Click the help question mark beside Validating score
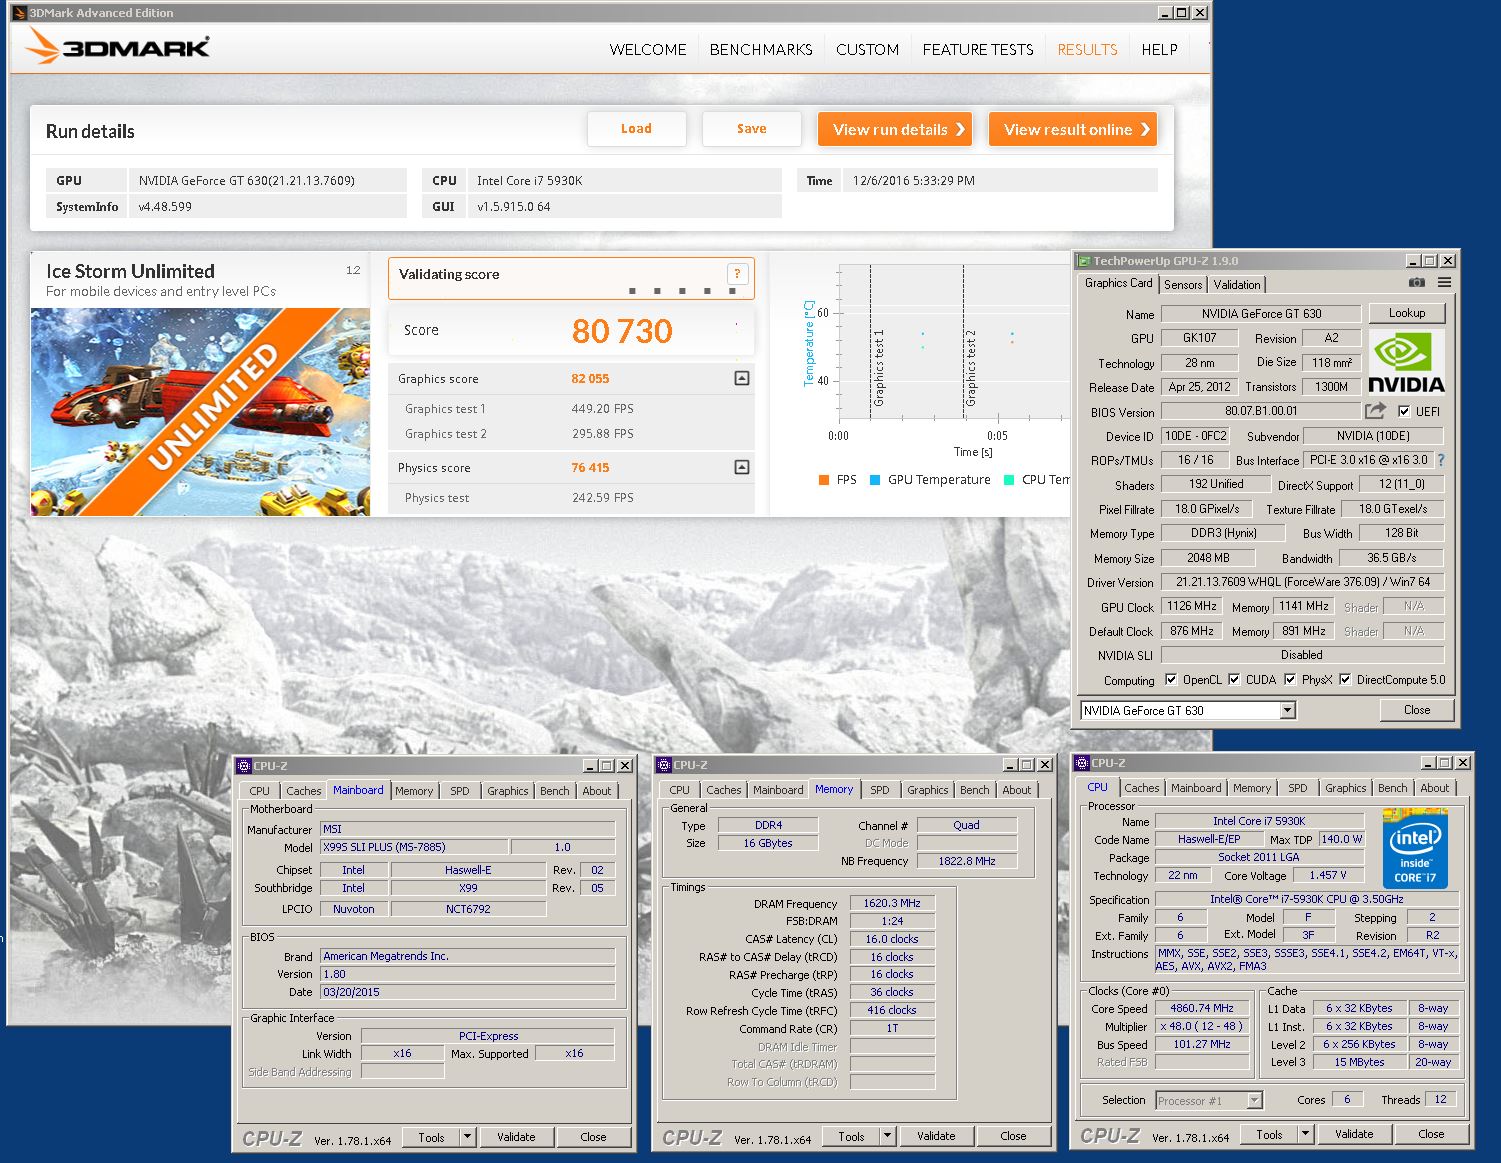 [x=737, y=274]
